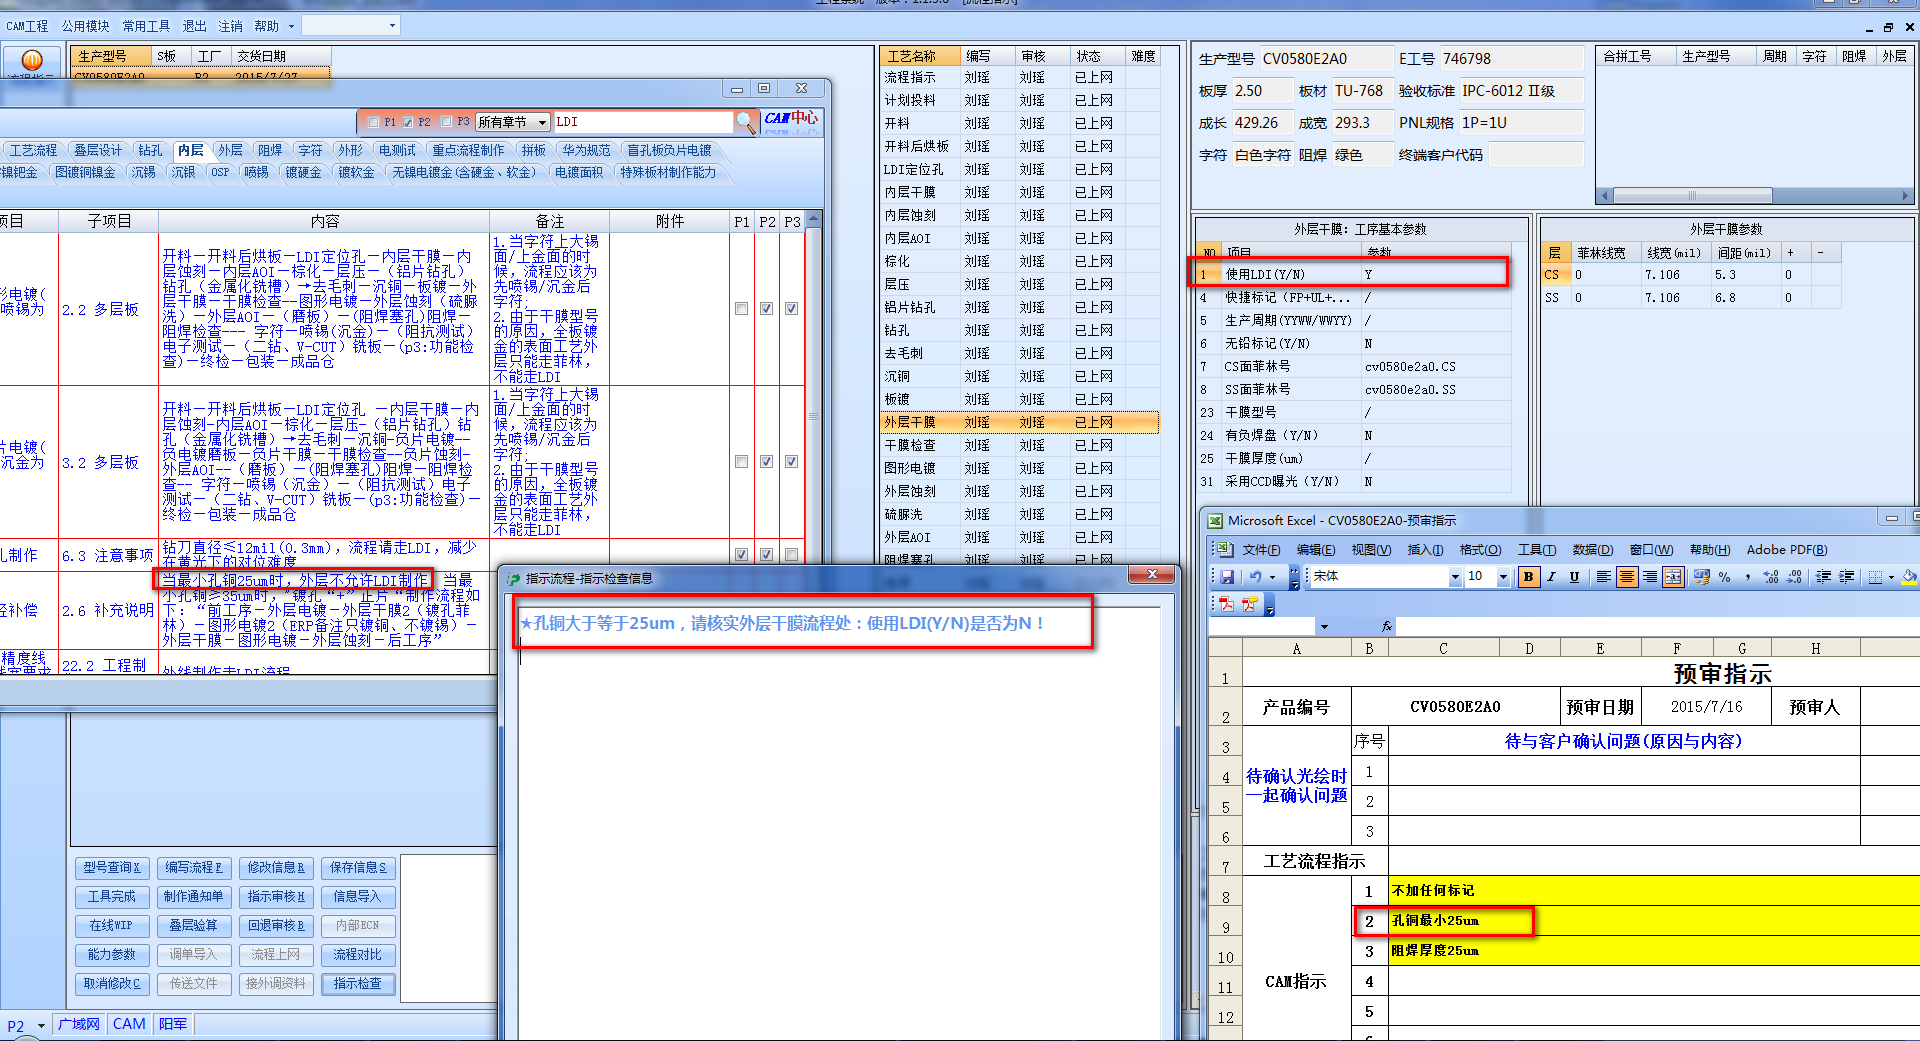Click the 流程对比 button
1920x1041 pixels.
358,955
